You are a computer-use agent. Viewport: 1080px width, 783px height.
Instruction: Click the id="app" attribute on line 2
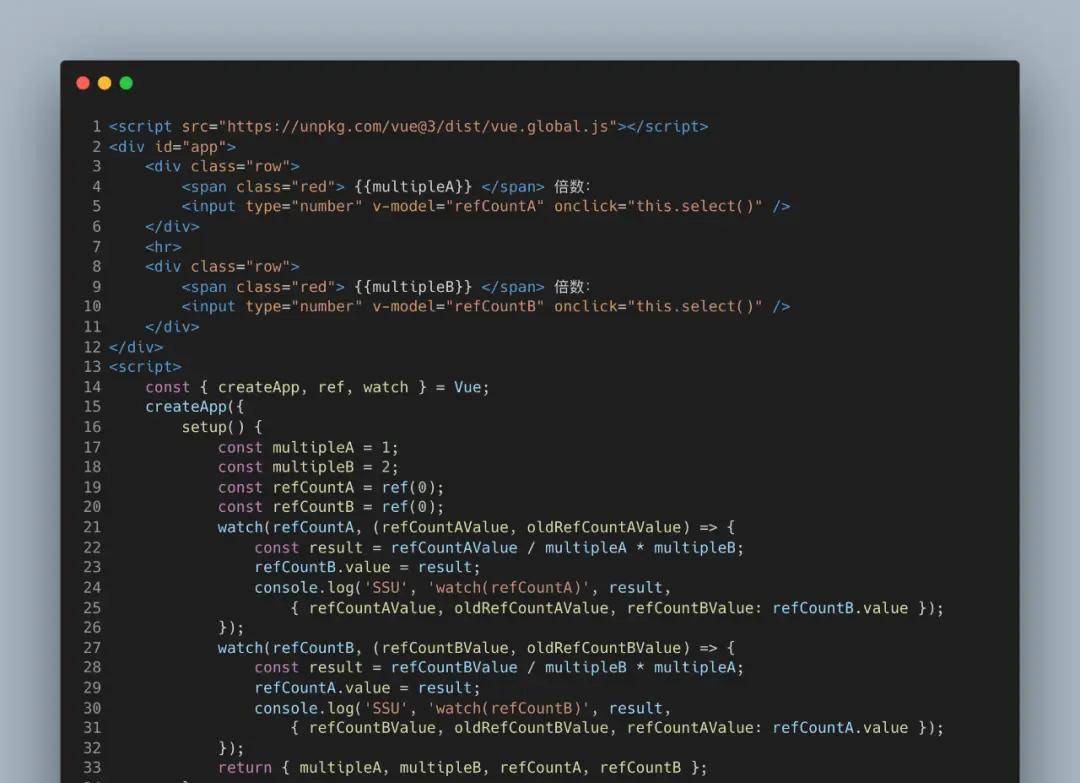(x=190, y=146)
